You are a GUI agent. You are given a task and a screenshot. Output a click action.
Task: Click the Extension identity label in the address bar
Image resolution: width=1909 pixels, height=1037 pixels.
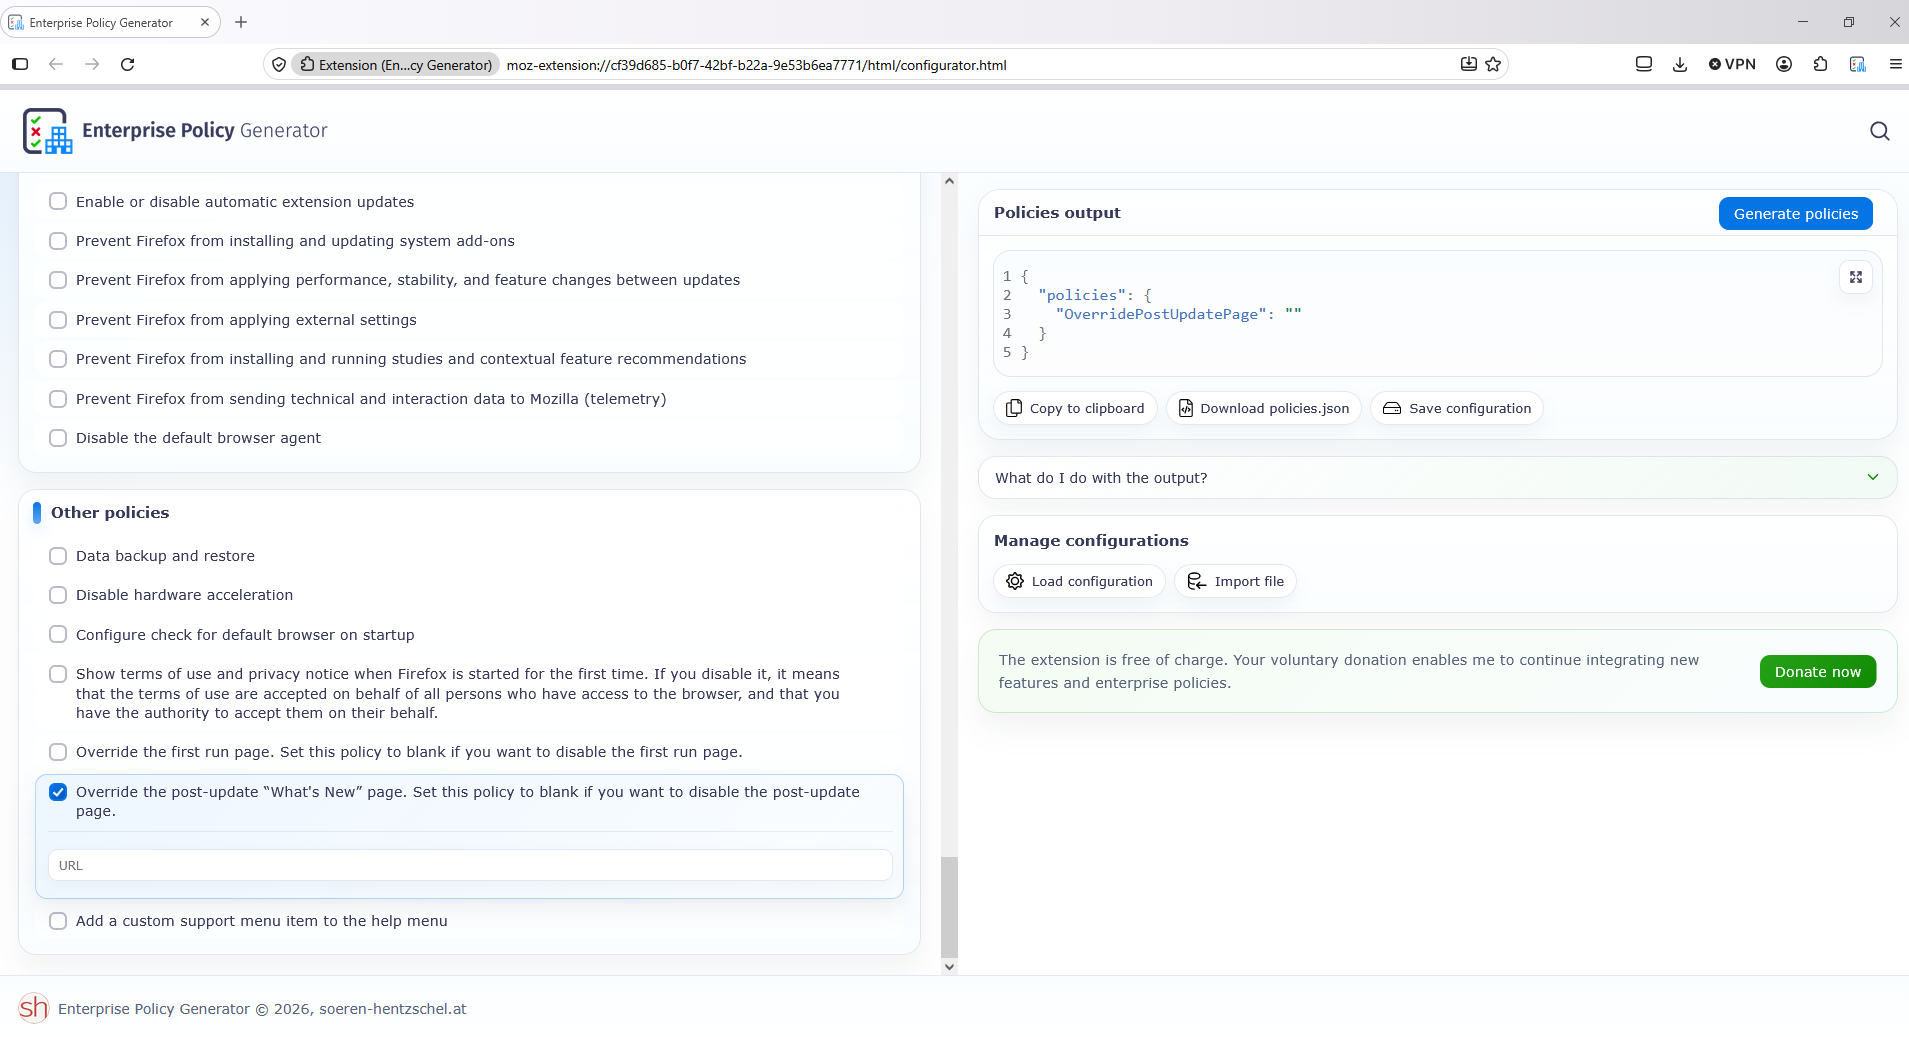click(x=396, y=65)
